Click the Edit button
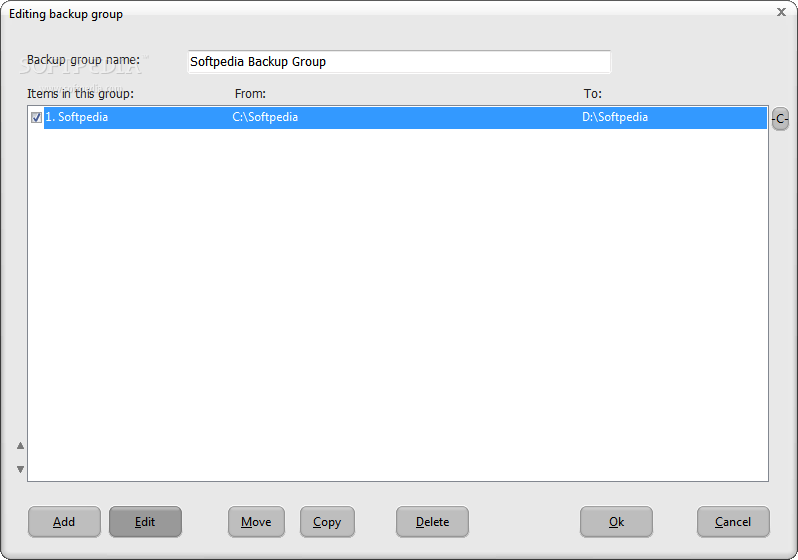This screenshot has height=560, width=798. click(145, 522)
